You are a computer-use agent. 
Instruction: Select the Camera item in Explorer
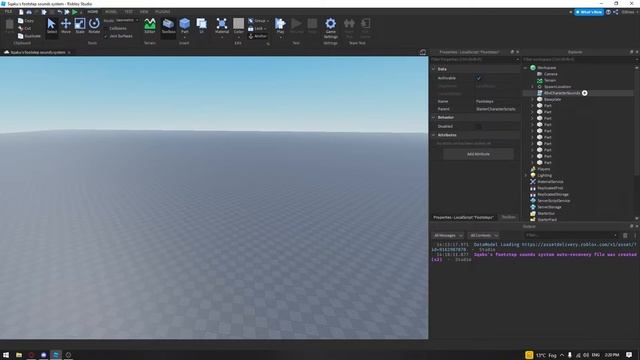(550, 74)
